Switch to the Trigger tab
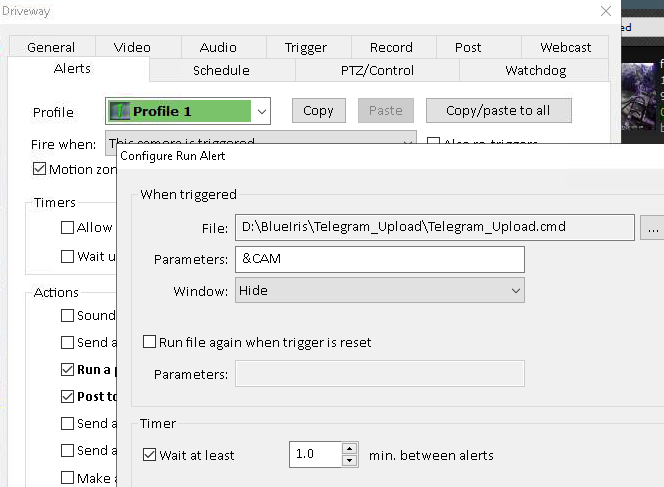Viewport: 664px width, 487px height. pyautogui.click(x=305, y=47)
